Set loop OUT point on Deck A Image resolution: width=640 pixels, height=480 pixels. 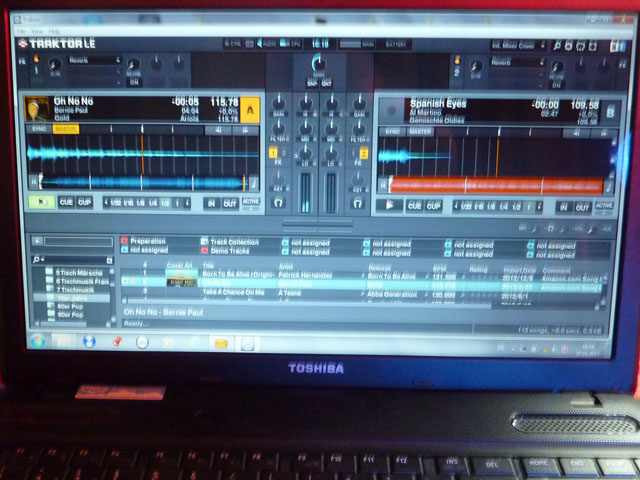(230, 203)
